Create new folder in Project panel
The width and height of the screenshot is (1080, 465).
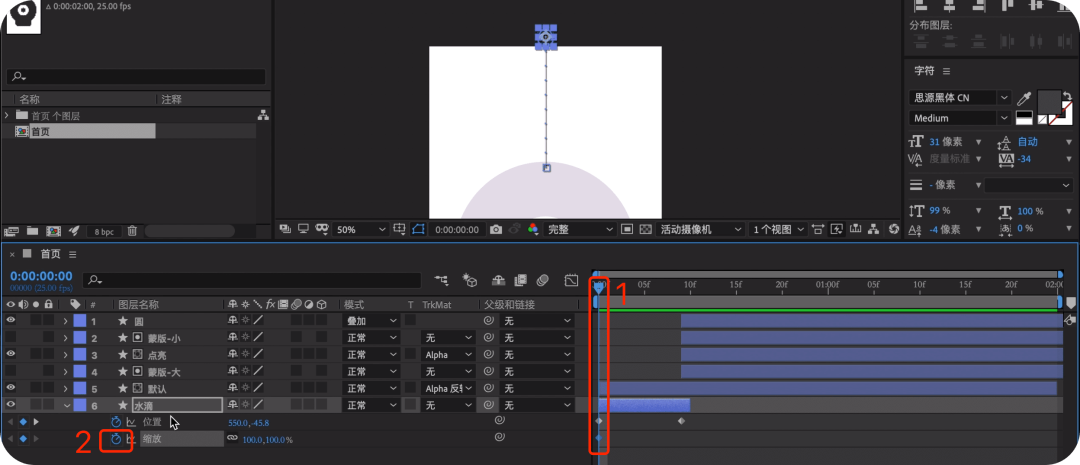[x=32, y=231]
